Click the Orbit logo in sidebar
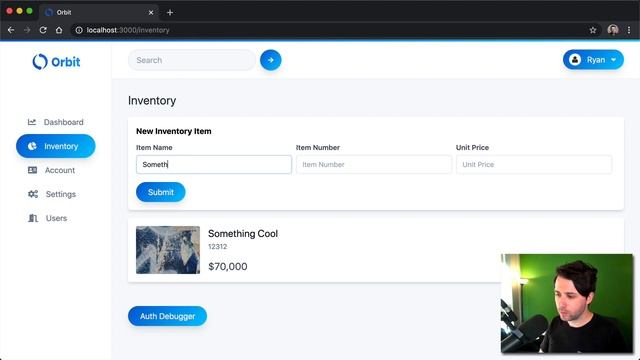This screenshot has height=360, width=640. [x=56, y=62]
